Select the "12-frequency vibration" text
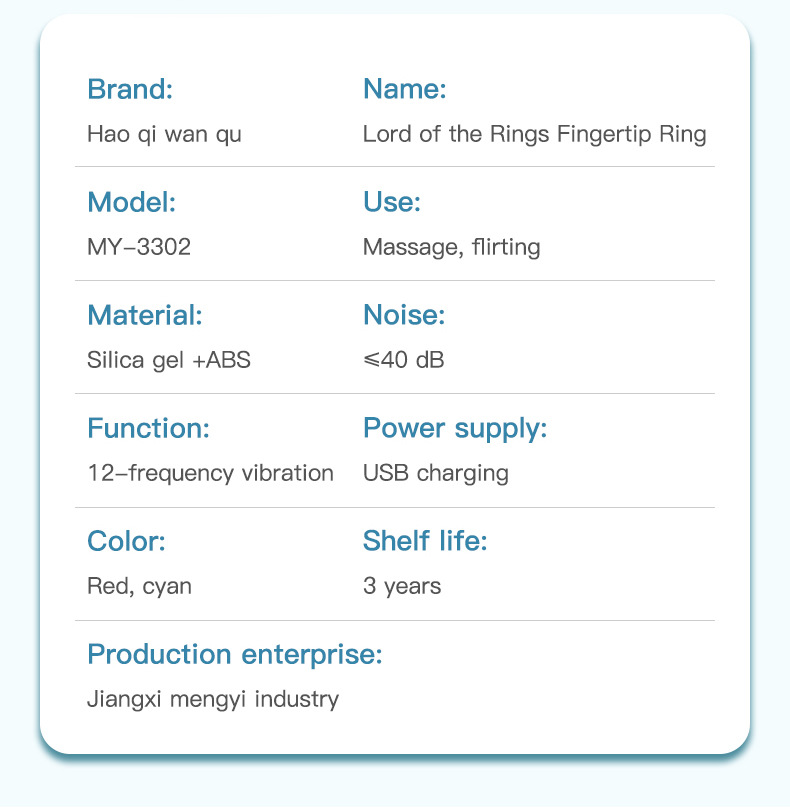The width and height of the screenshot is (790, 812). (210, 473)
